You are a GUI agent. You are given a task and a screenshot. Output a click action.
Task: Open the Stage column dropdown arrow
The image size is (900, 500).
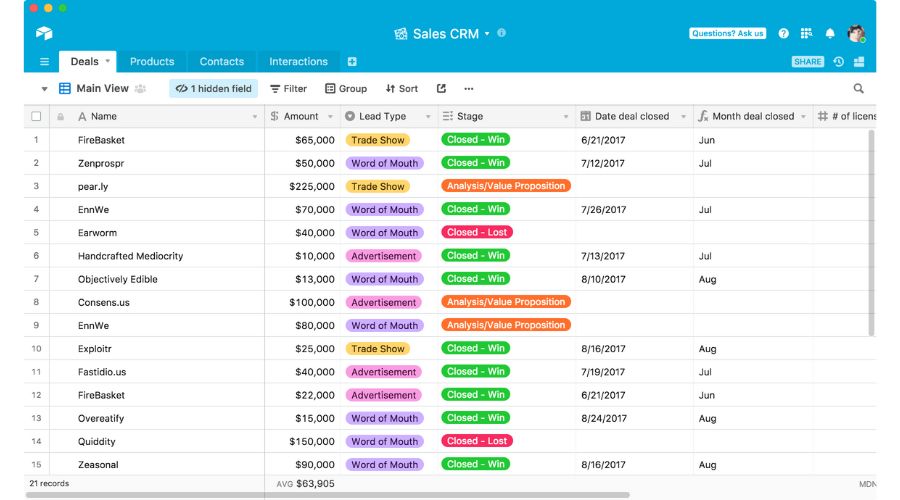coord(566,117)
